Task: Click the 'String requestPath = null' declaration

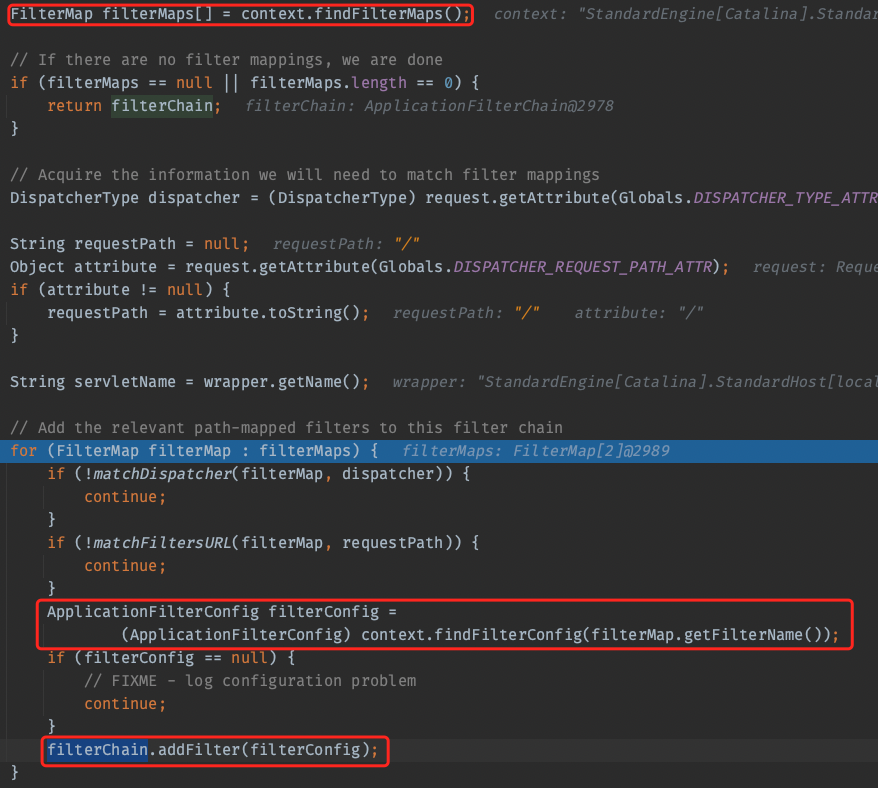Action: coord(125,243)
